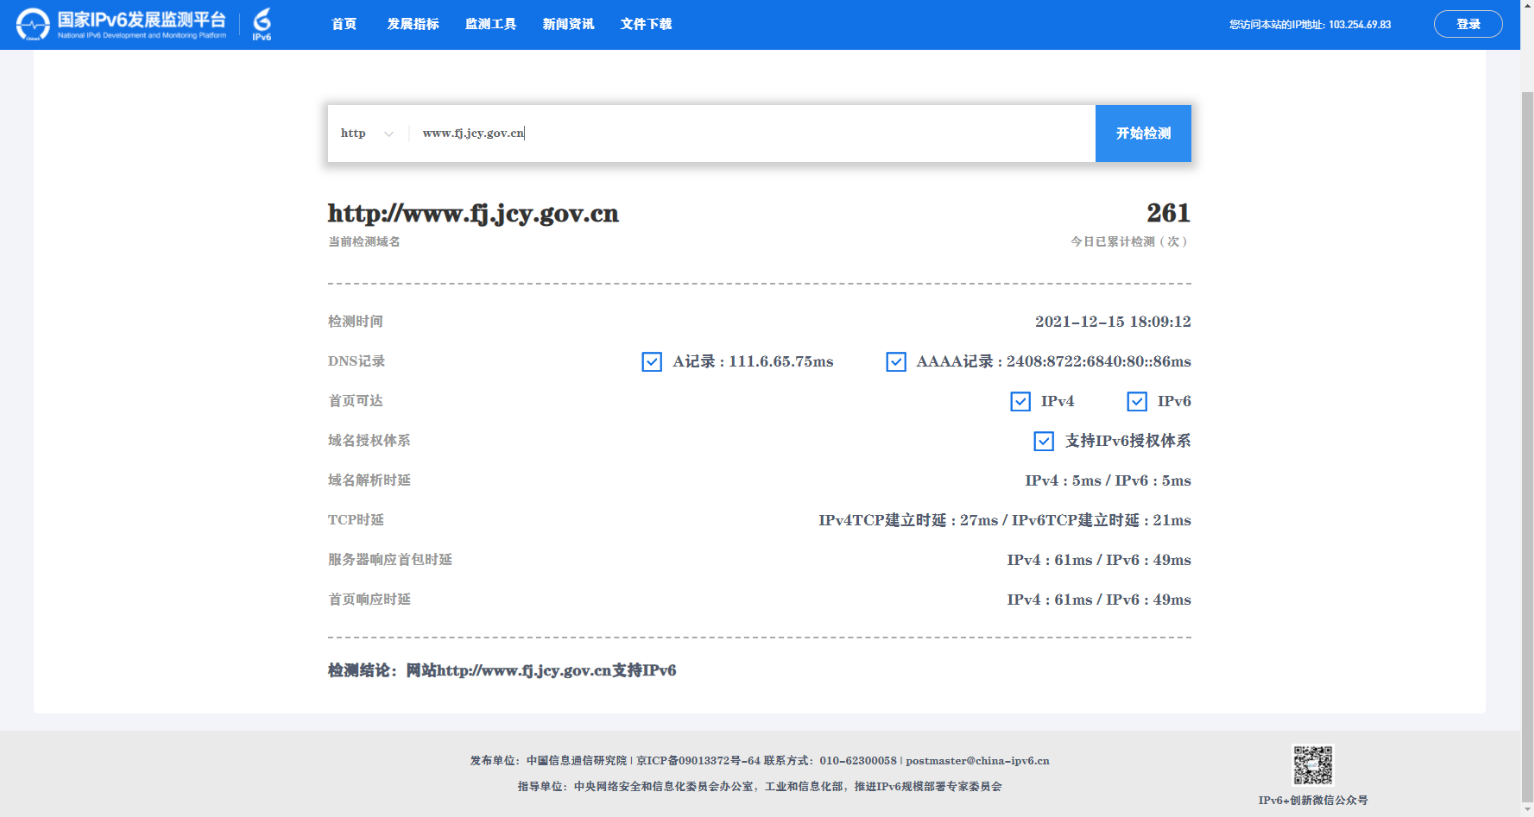1534x817 pixels.
Task: Click the platform logo icon in header
Action: [32, 24]
